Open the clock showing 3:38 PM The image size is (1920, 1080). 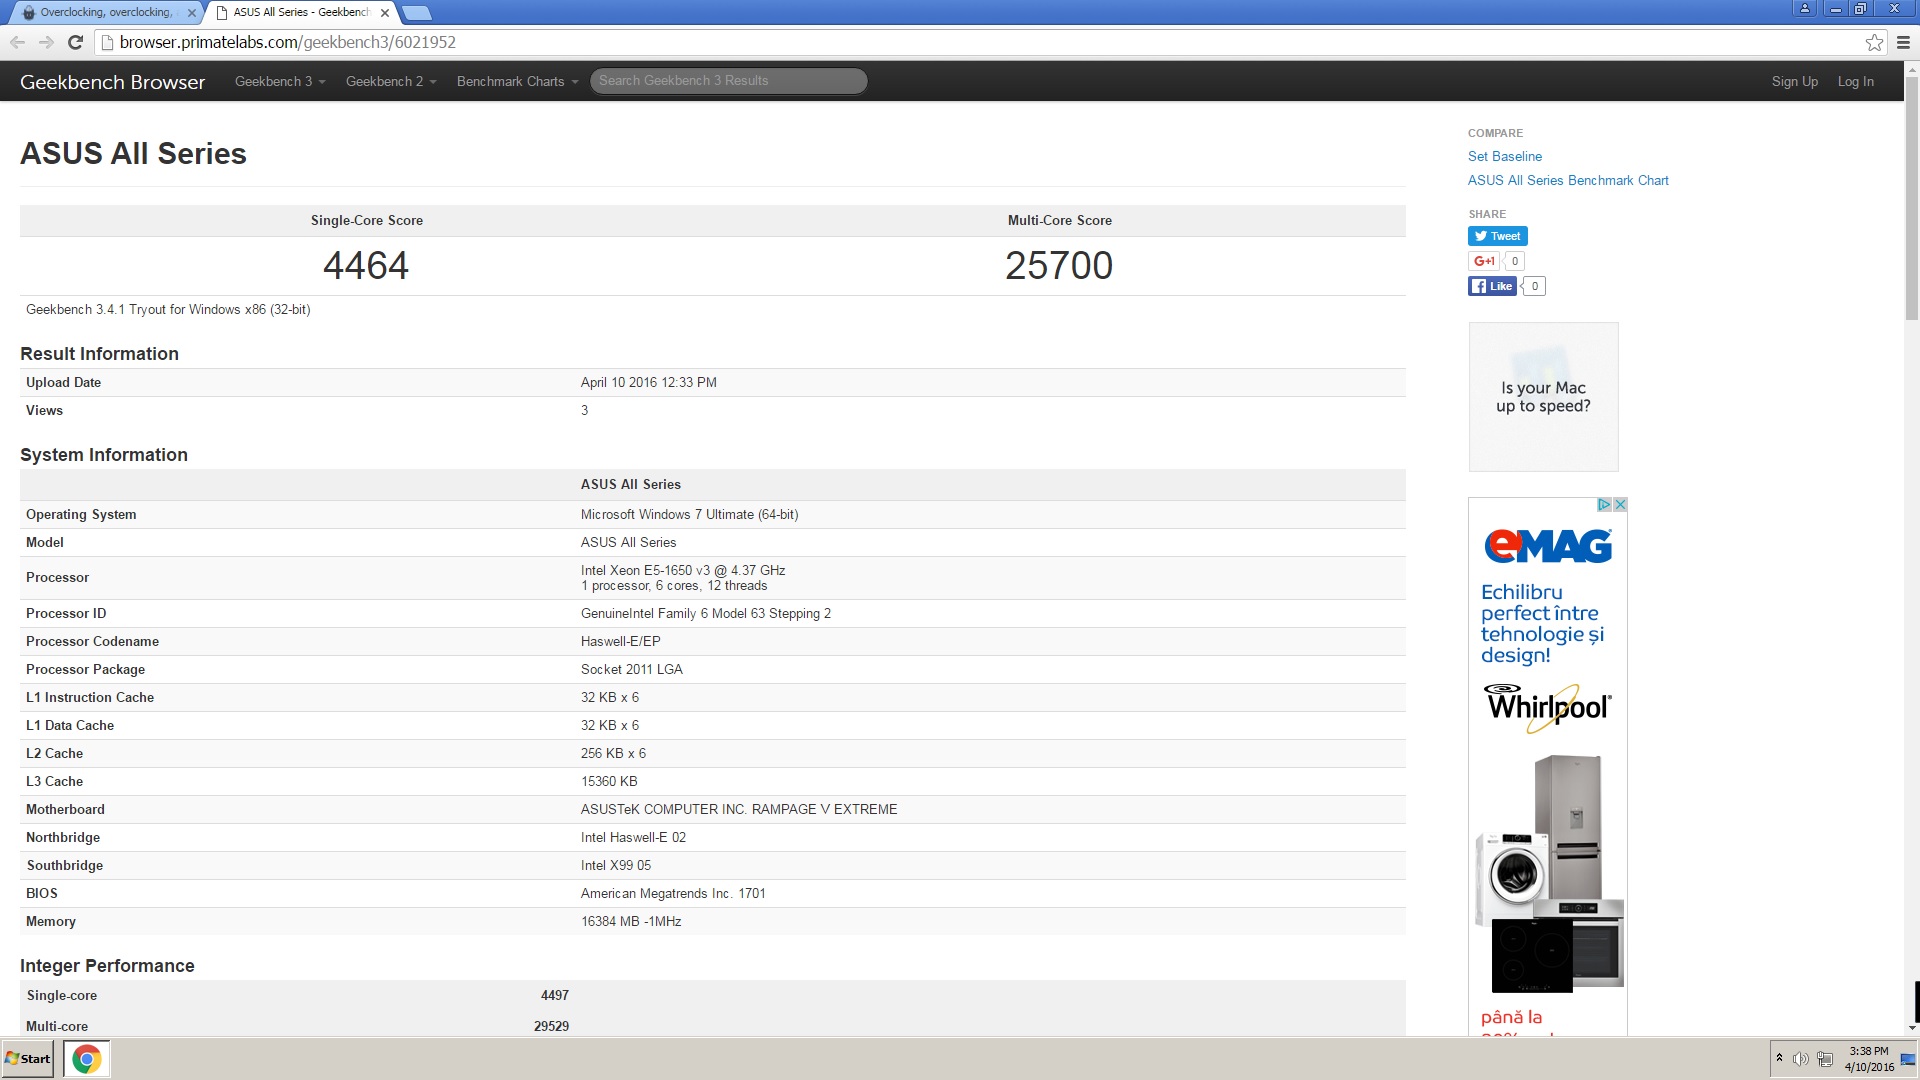pos(1869,1059)
